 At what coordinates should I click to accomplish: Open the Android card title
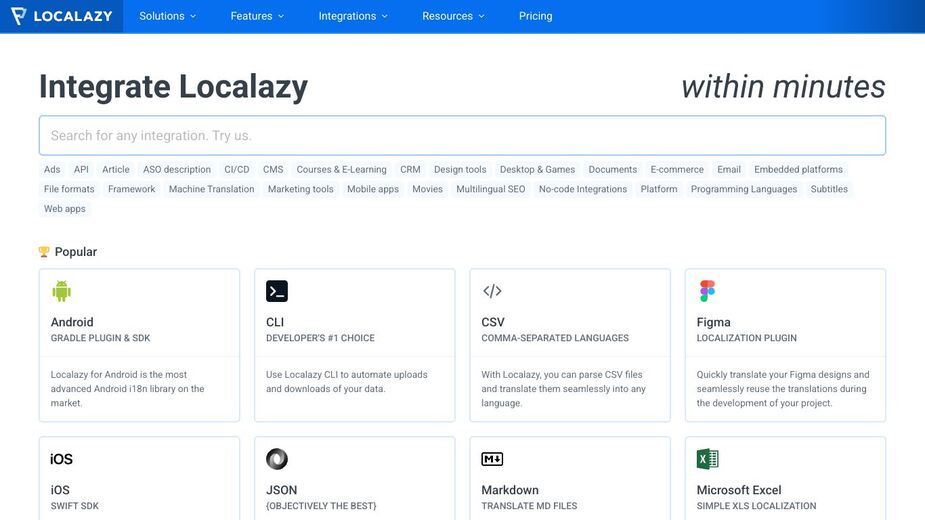point(72,322)
